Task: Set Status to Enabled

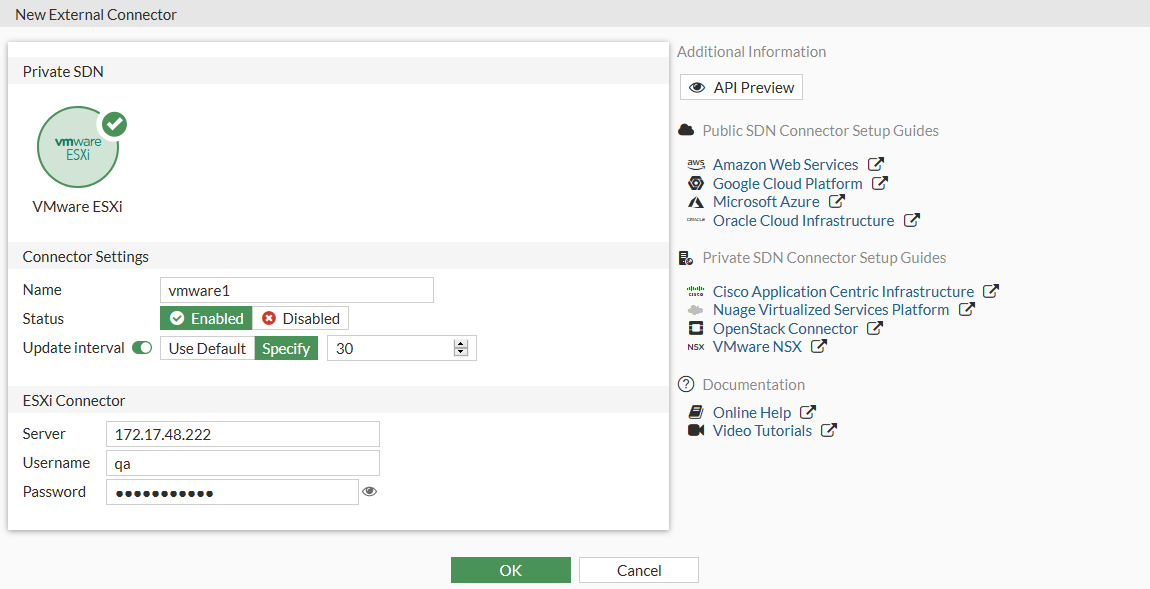Action: 206,319
